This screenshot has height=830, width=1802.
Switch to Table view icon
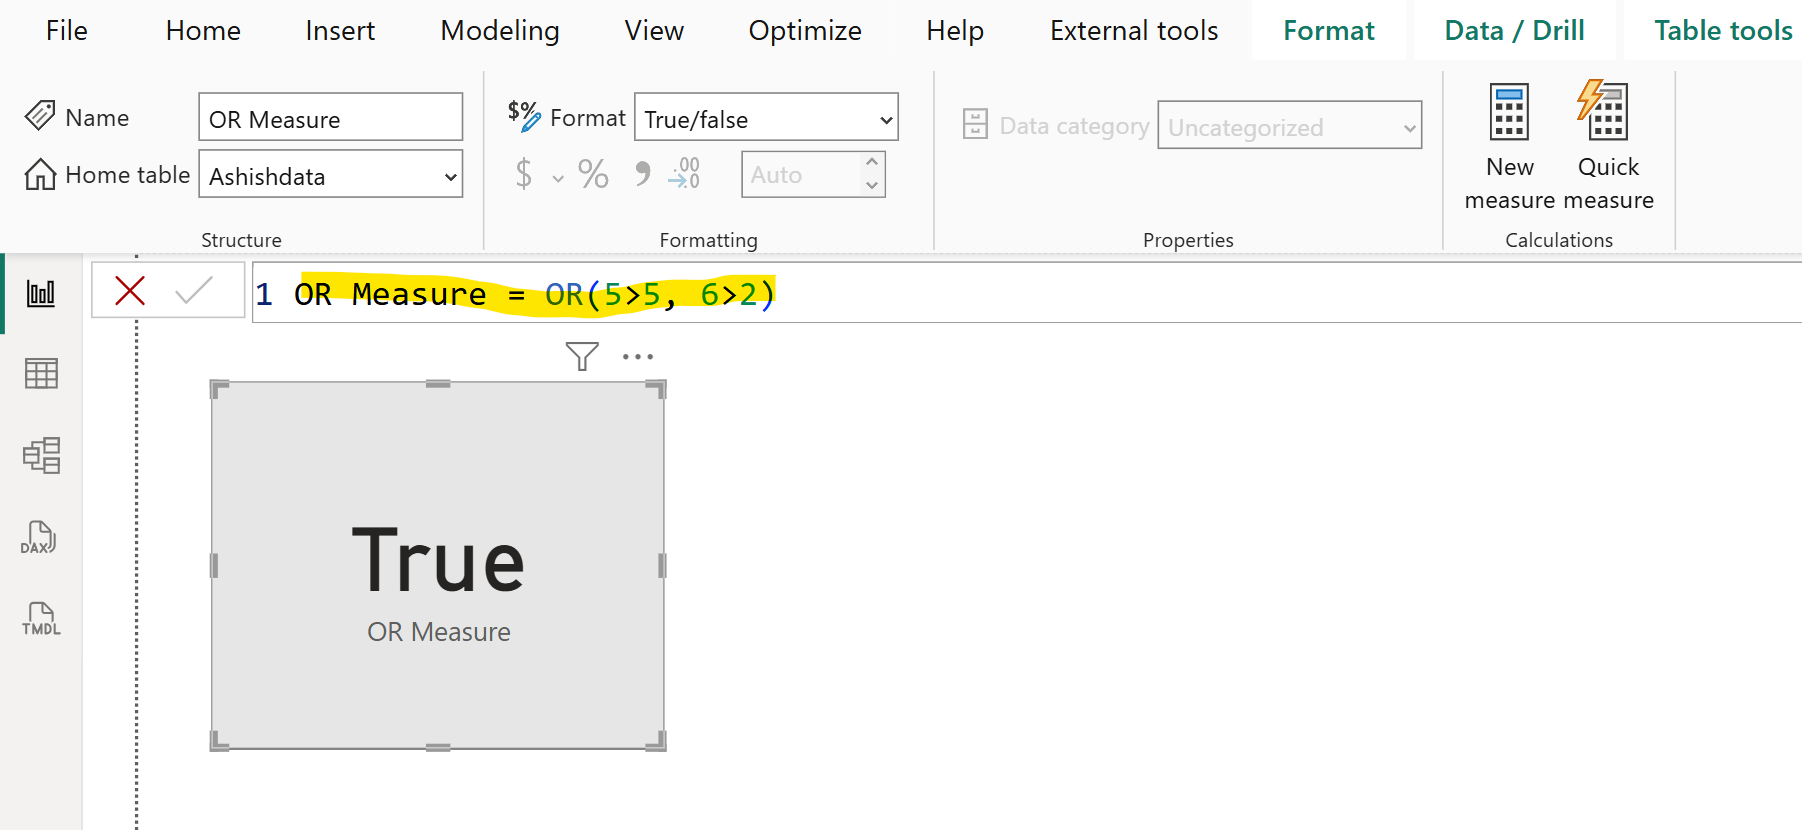41,374
